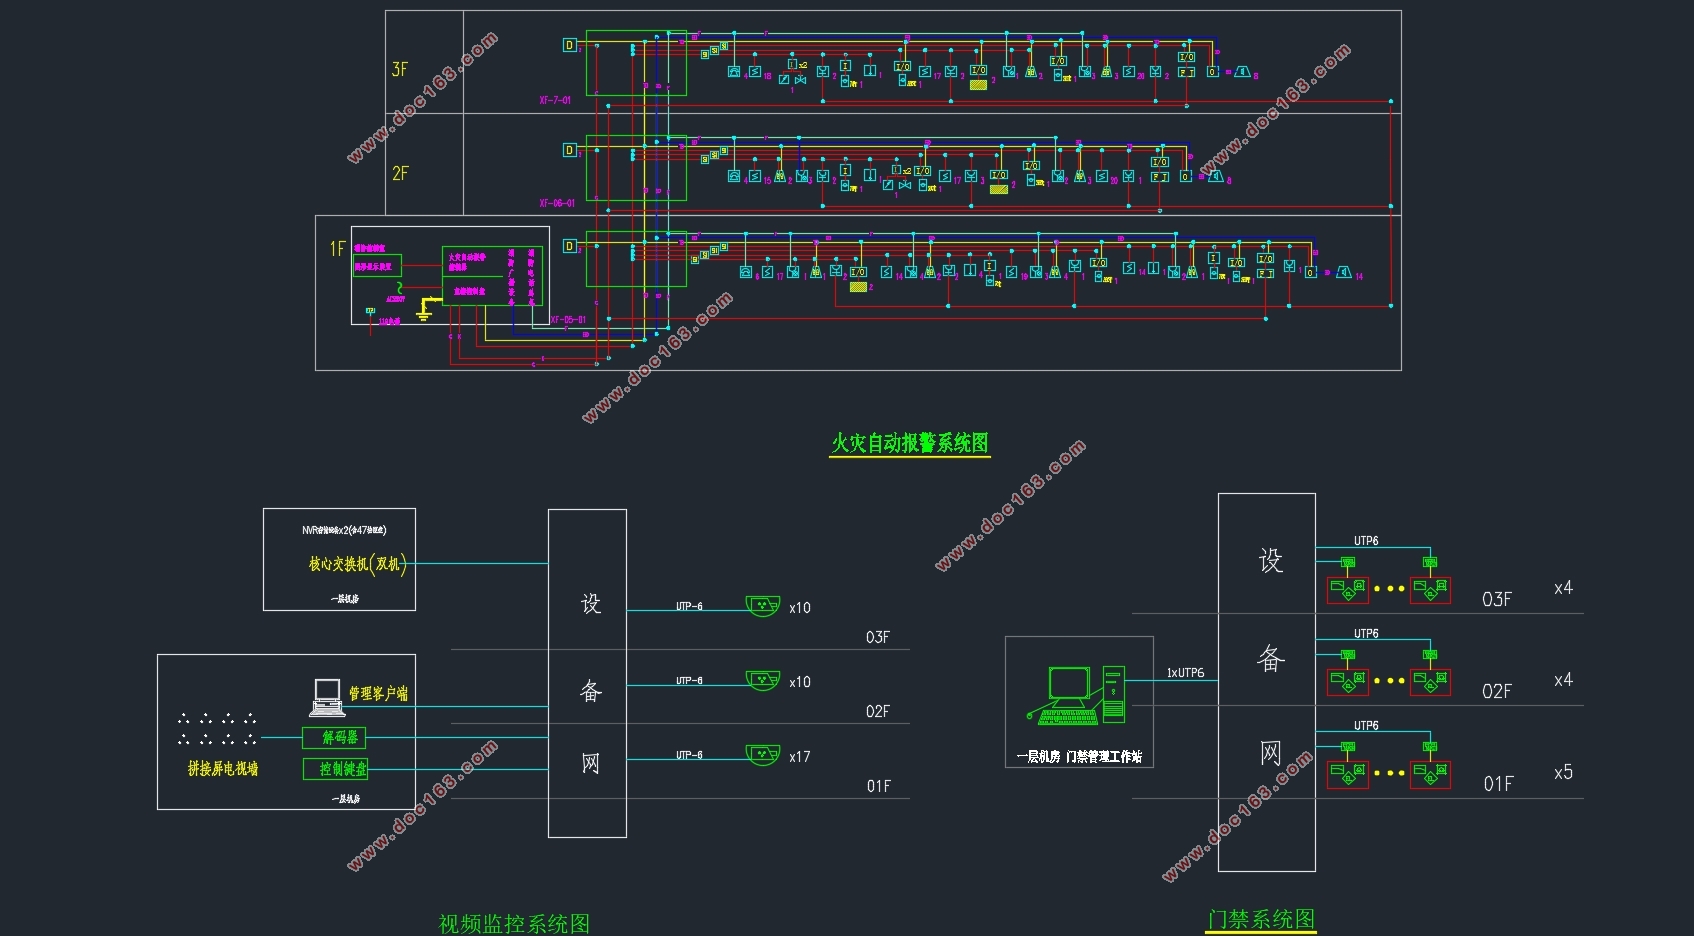Screen dimensions: 1694x936
Task: Select the 核心交换机(双机) label
Action: pyautogui.click(x=357, y=564)
